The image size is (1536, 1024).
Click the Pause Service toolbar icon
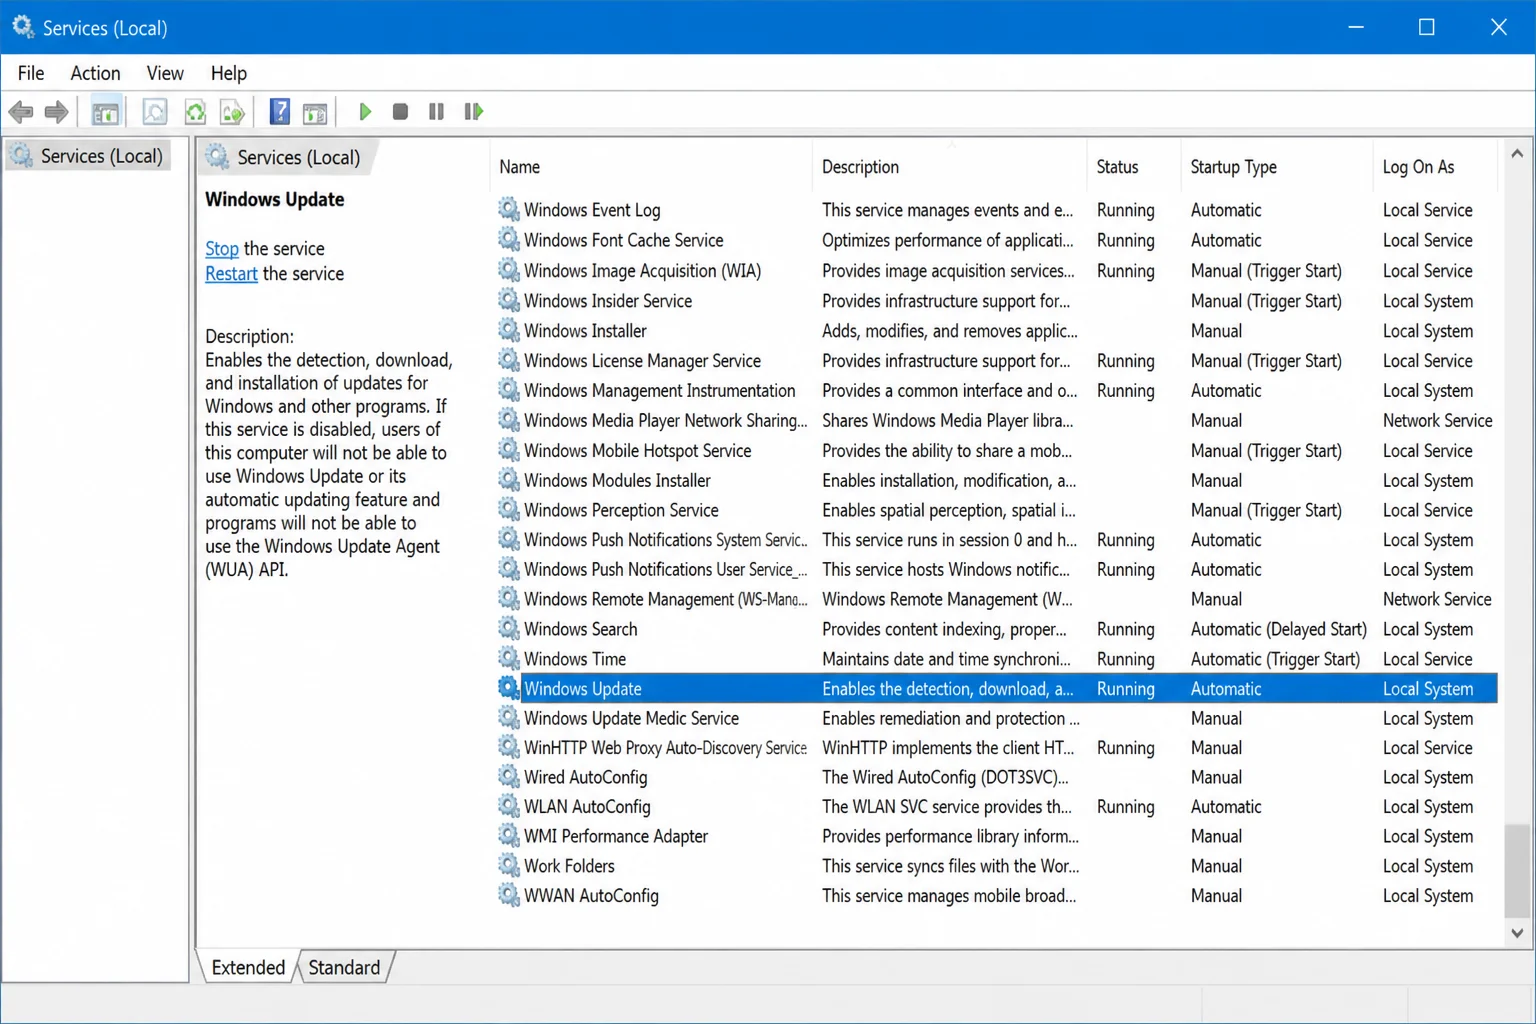[436, 112]
